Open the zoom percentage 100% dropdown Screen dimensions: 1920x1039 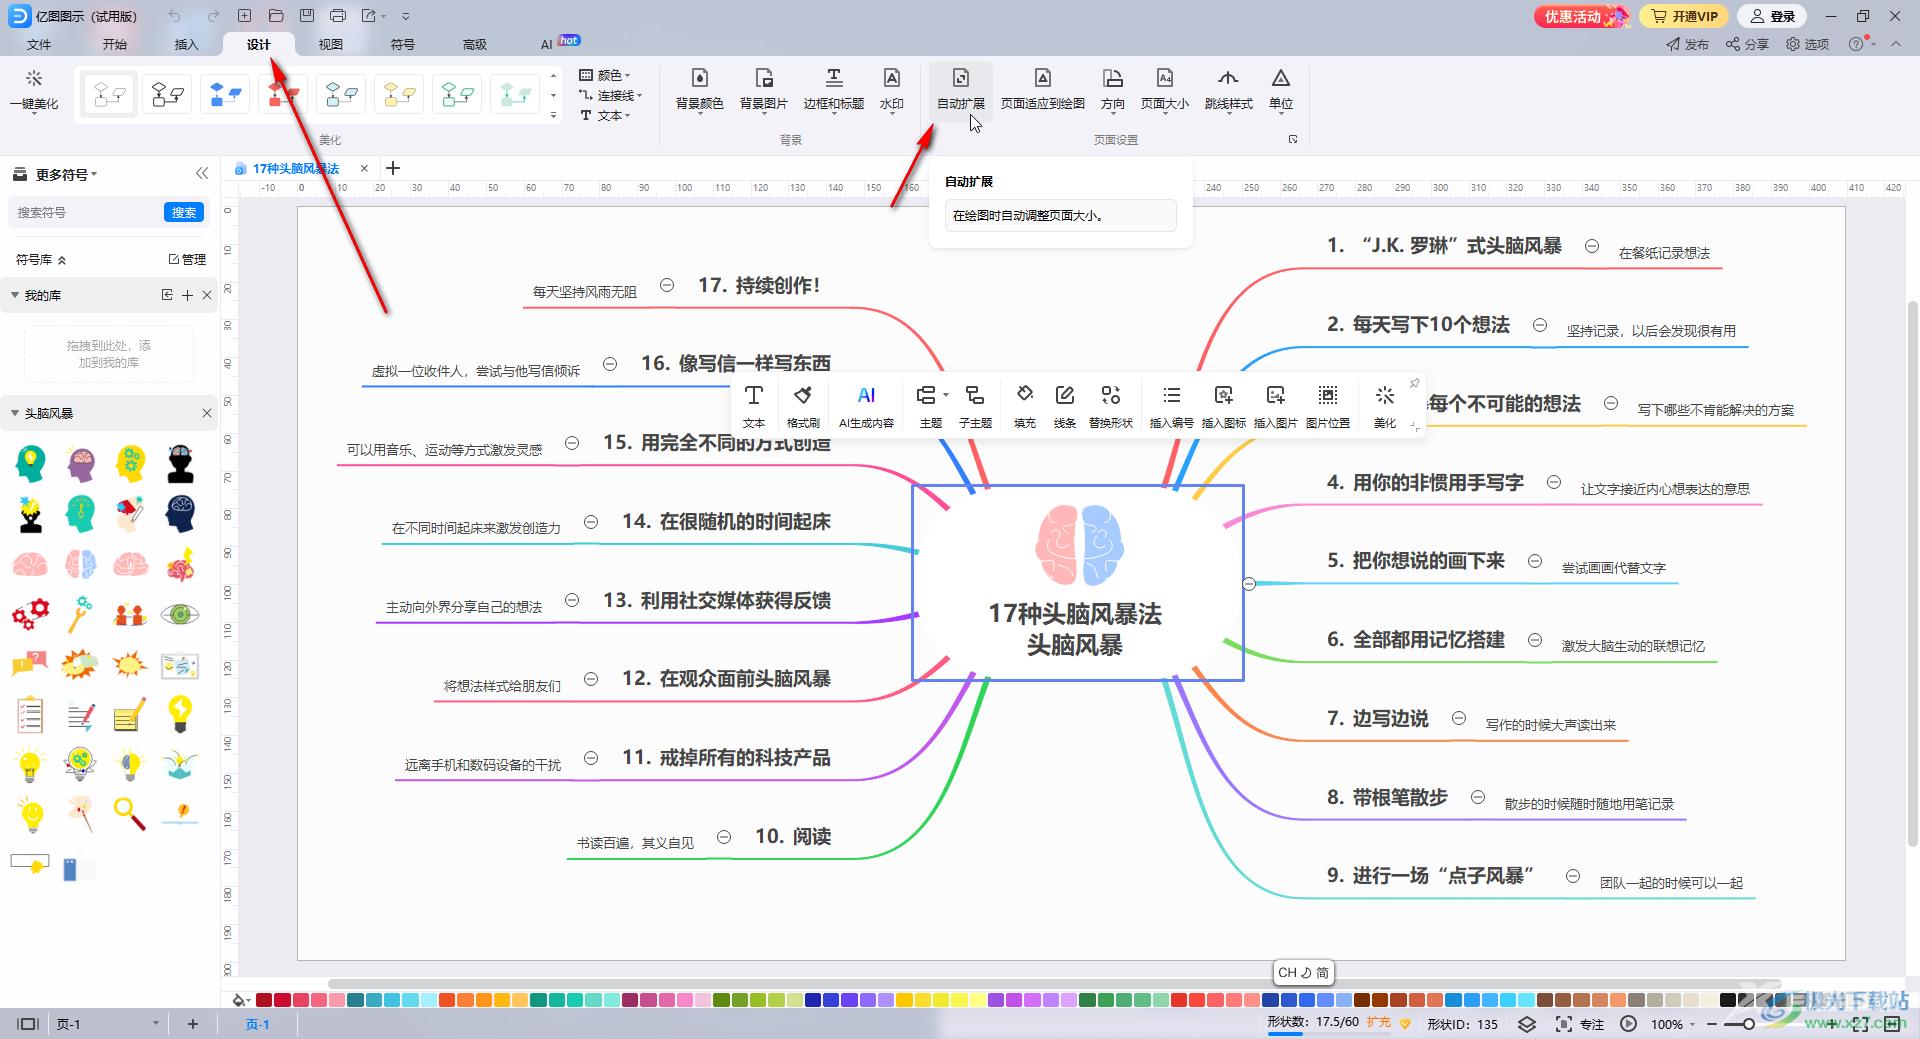click(x=1672, y=1024)
